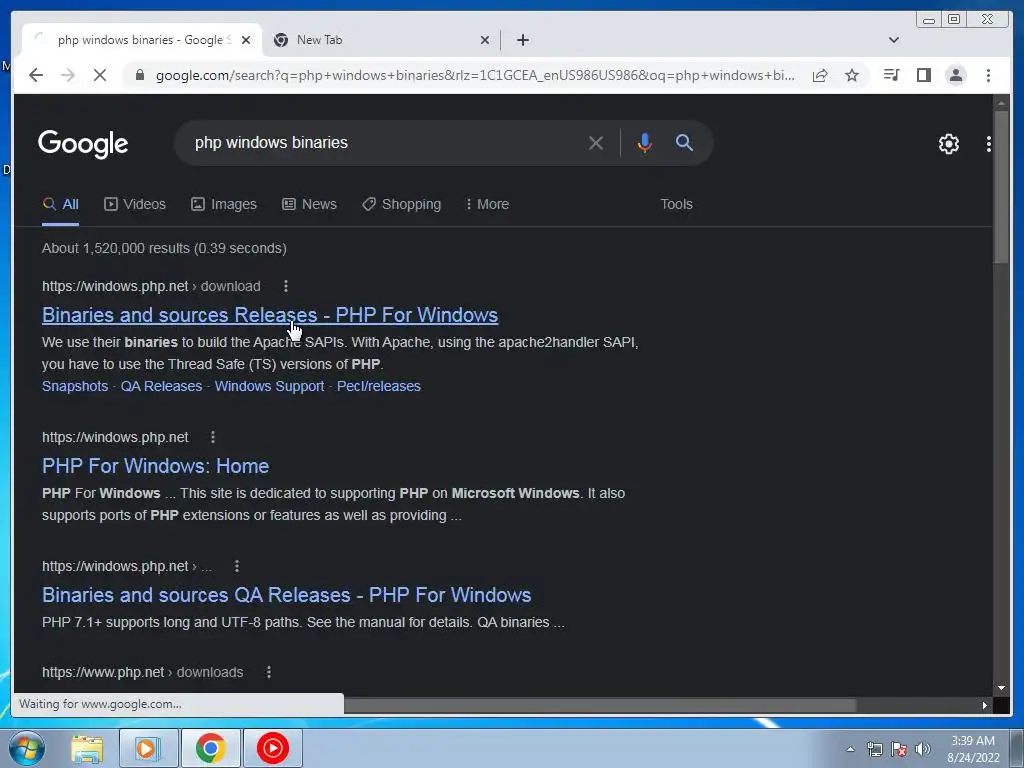Switch to Videos results

point(135,204)
